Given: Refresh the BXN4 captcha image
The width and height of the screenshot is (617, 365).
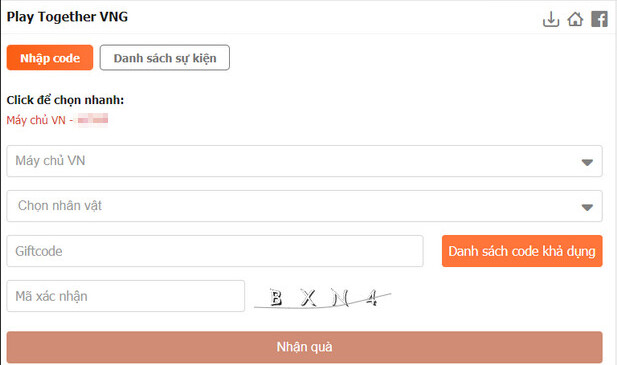Looking at the screenshot, I should 323,298.
